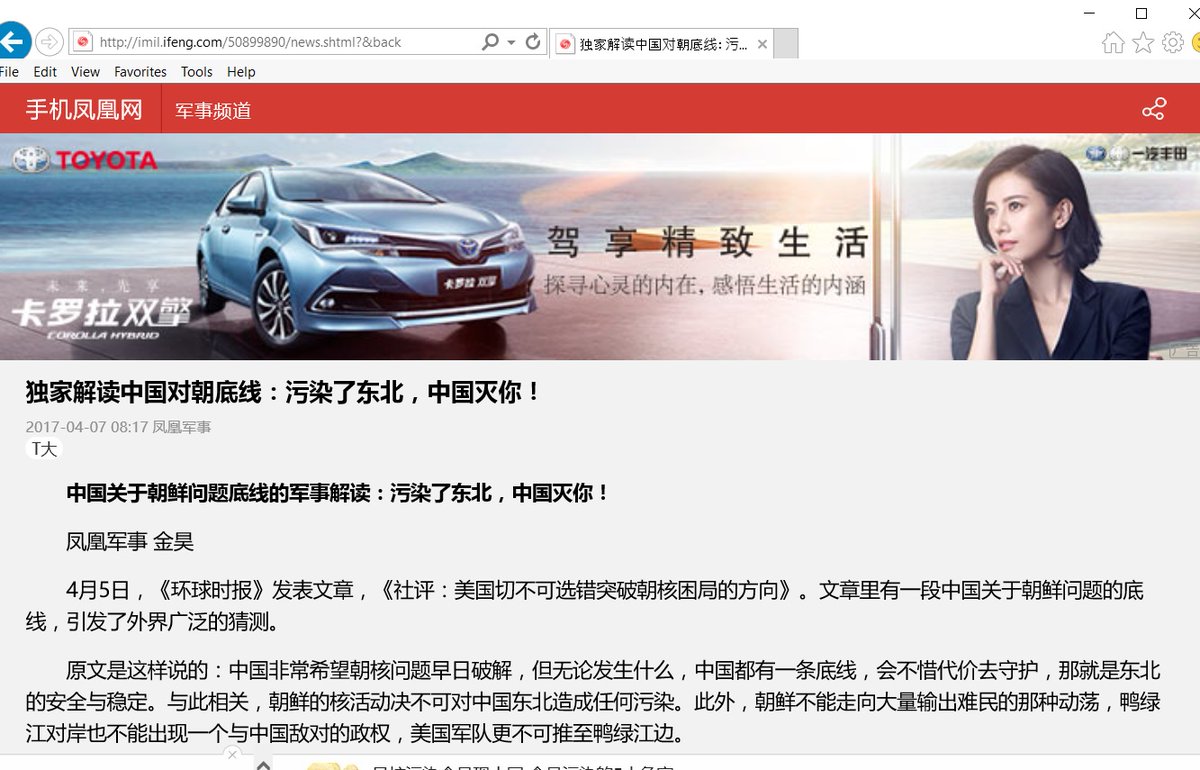Click the Toyota Corolla hybrid ad banner
The image size is (1200, 770).
pyautogui.click(x=600, y=247)
